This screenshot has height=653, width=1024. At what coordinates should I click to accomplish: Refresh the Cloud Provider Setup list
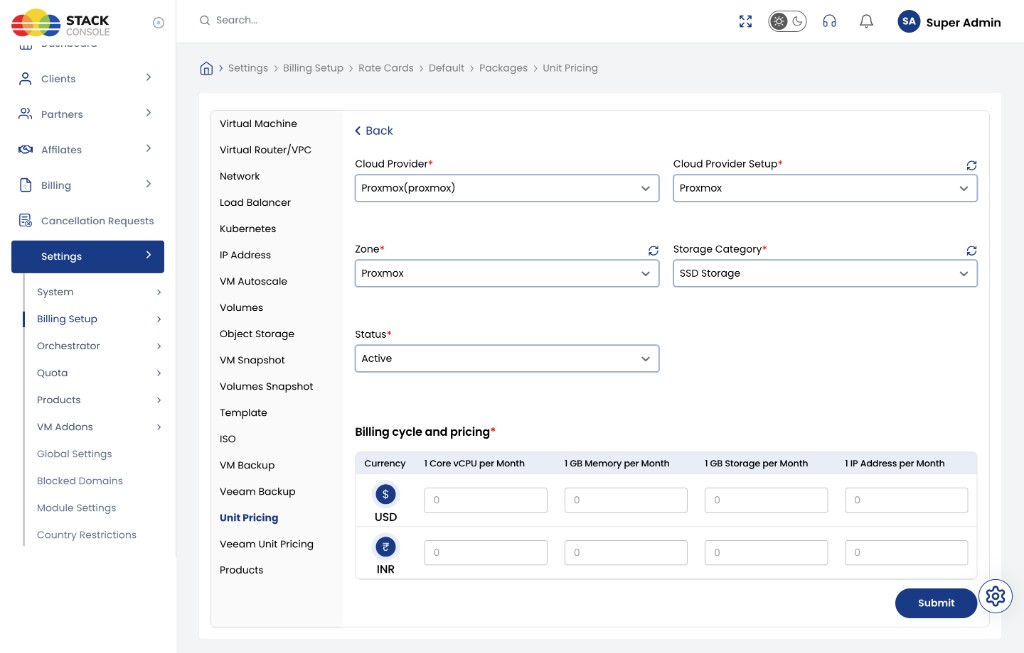tap(971, 165)
